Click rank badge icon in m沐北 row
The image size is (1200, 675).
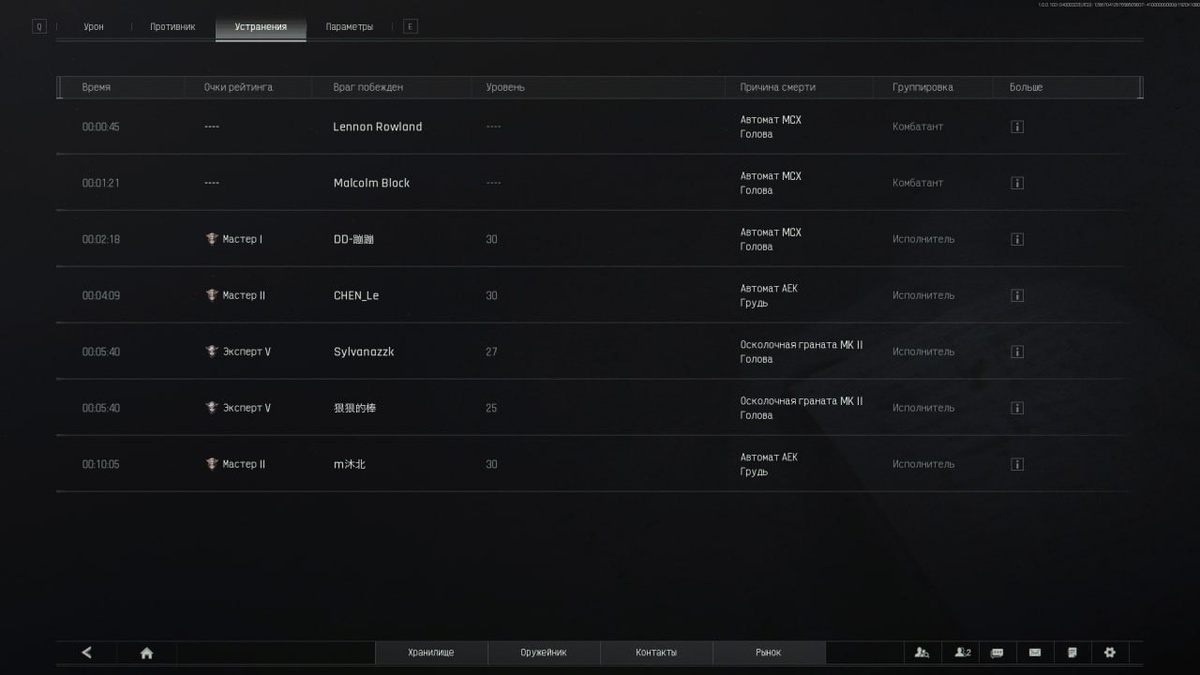(x=211, y=463)
